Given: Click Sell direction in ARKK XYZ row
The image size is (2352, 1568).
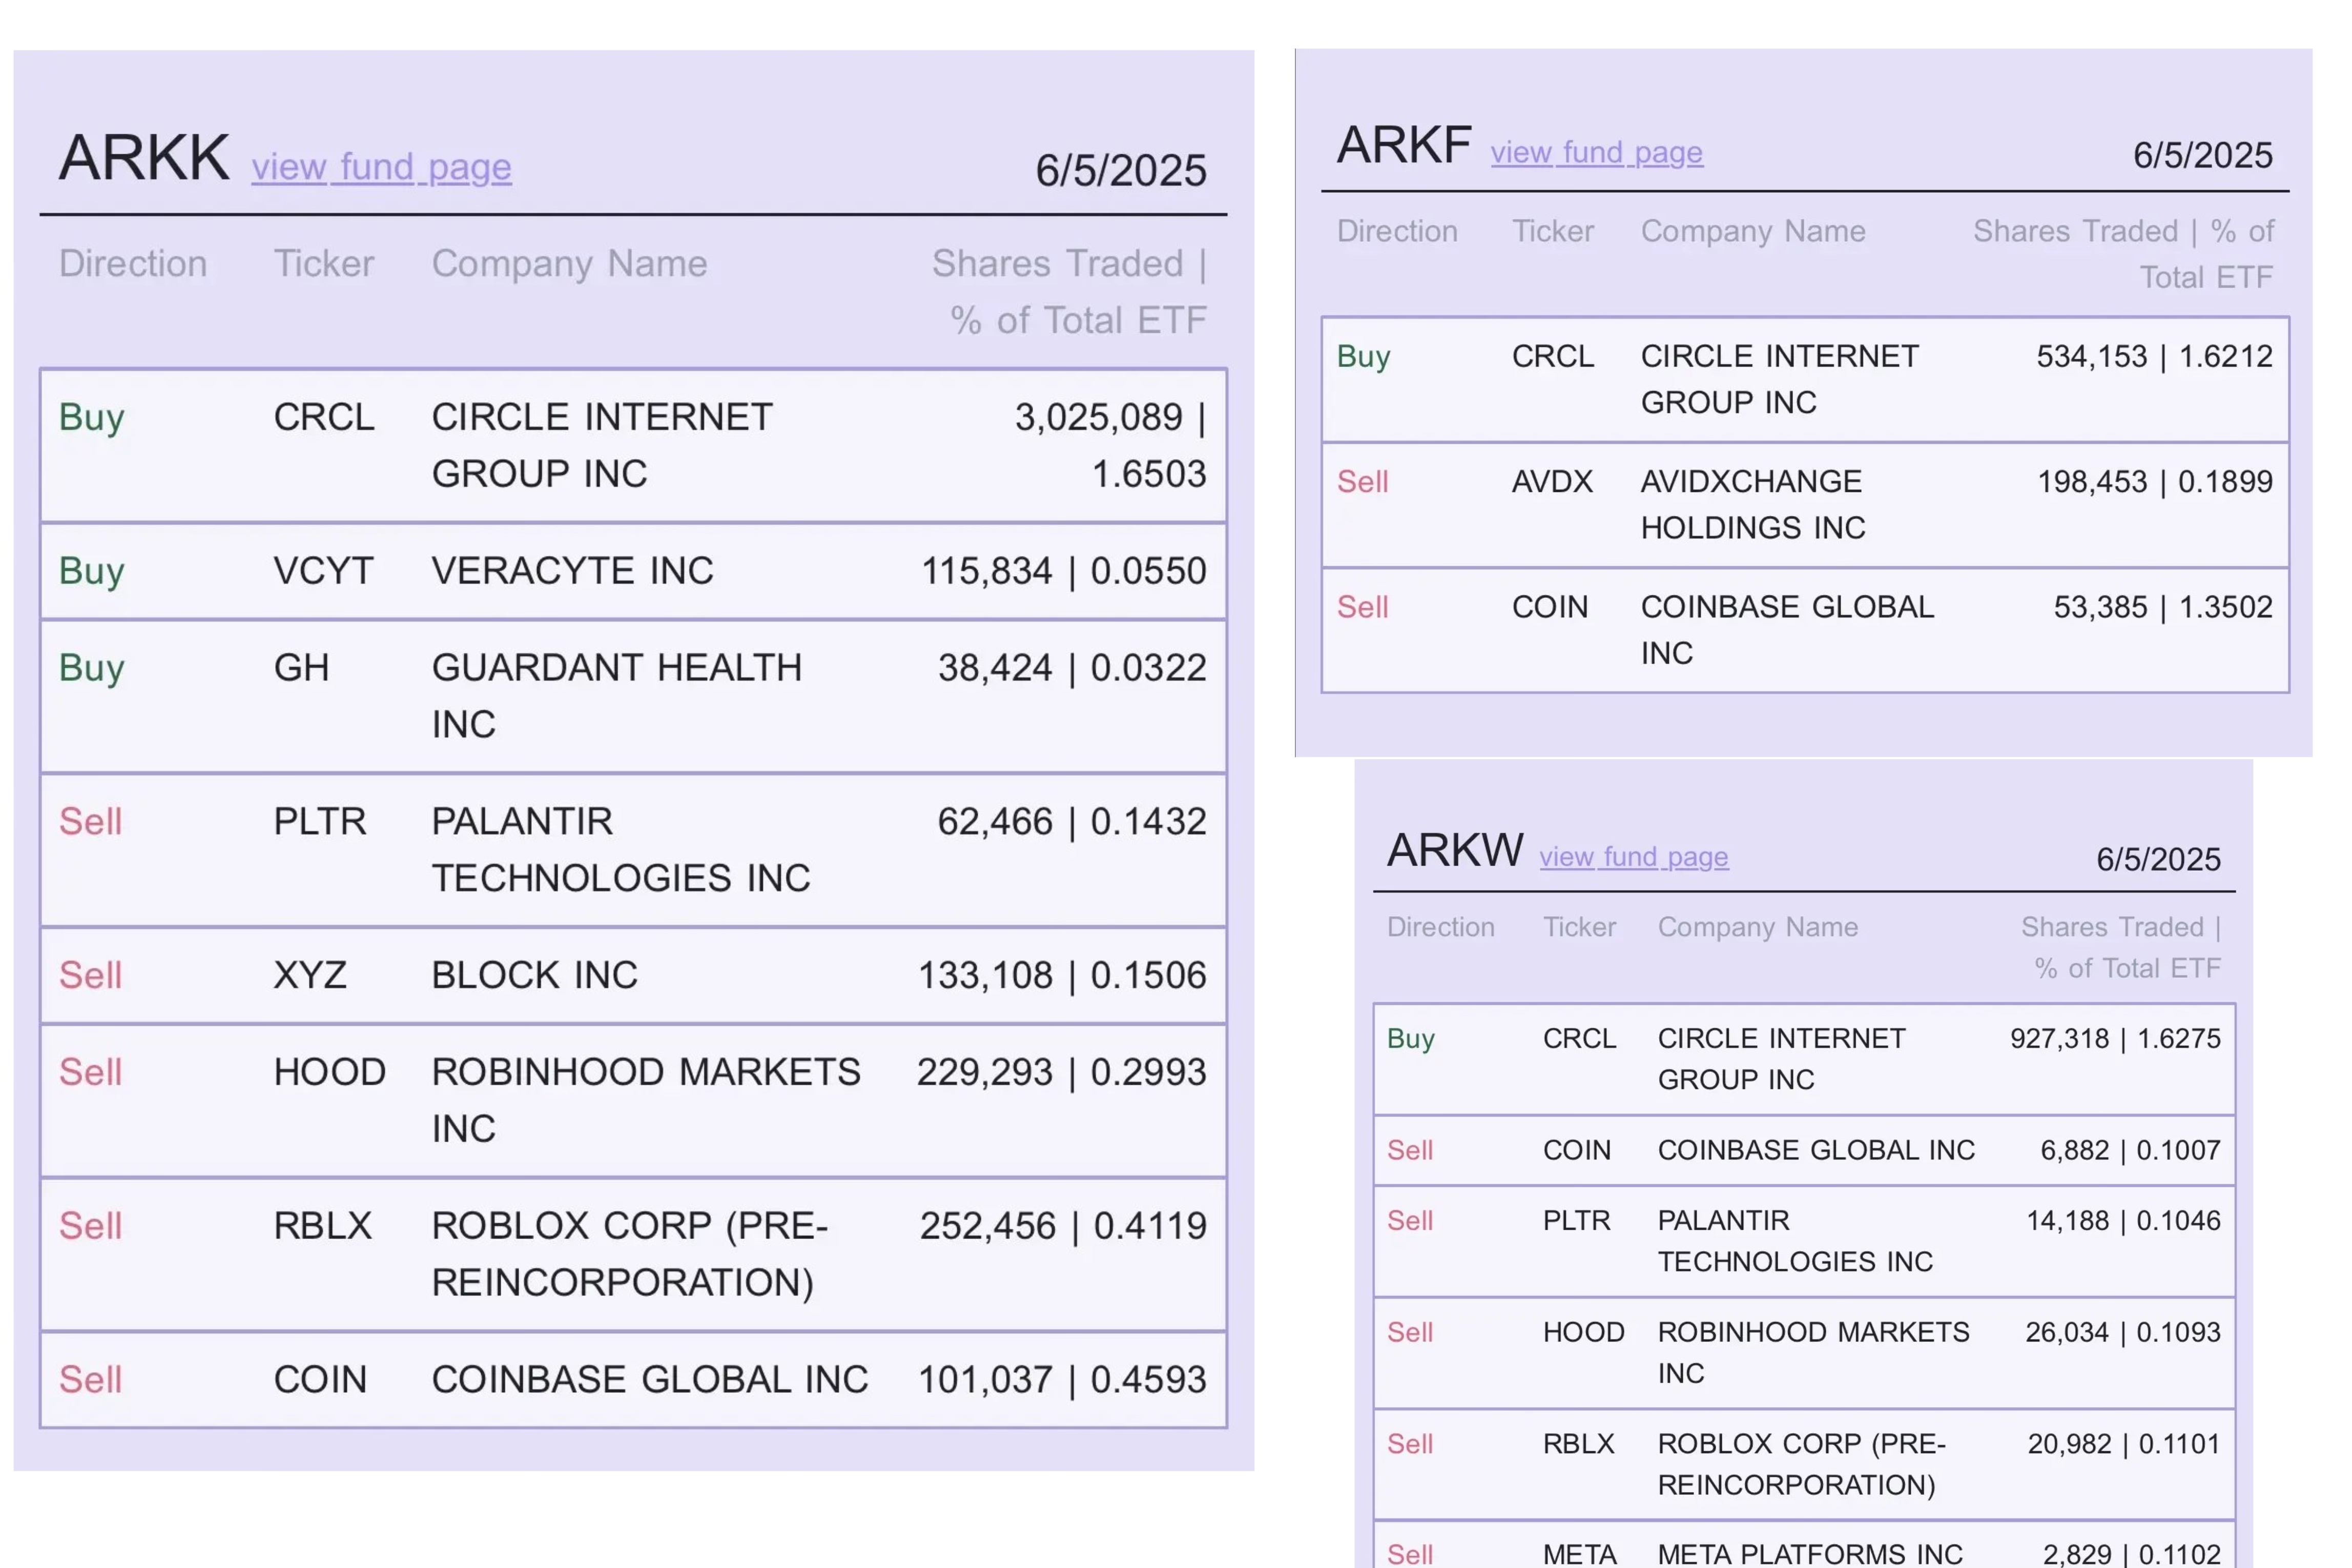Looking at the screenshot, I should [90, 975].
